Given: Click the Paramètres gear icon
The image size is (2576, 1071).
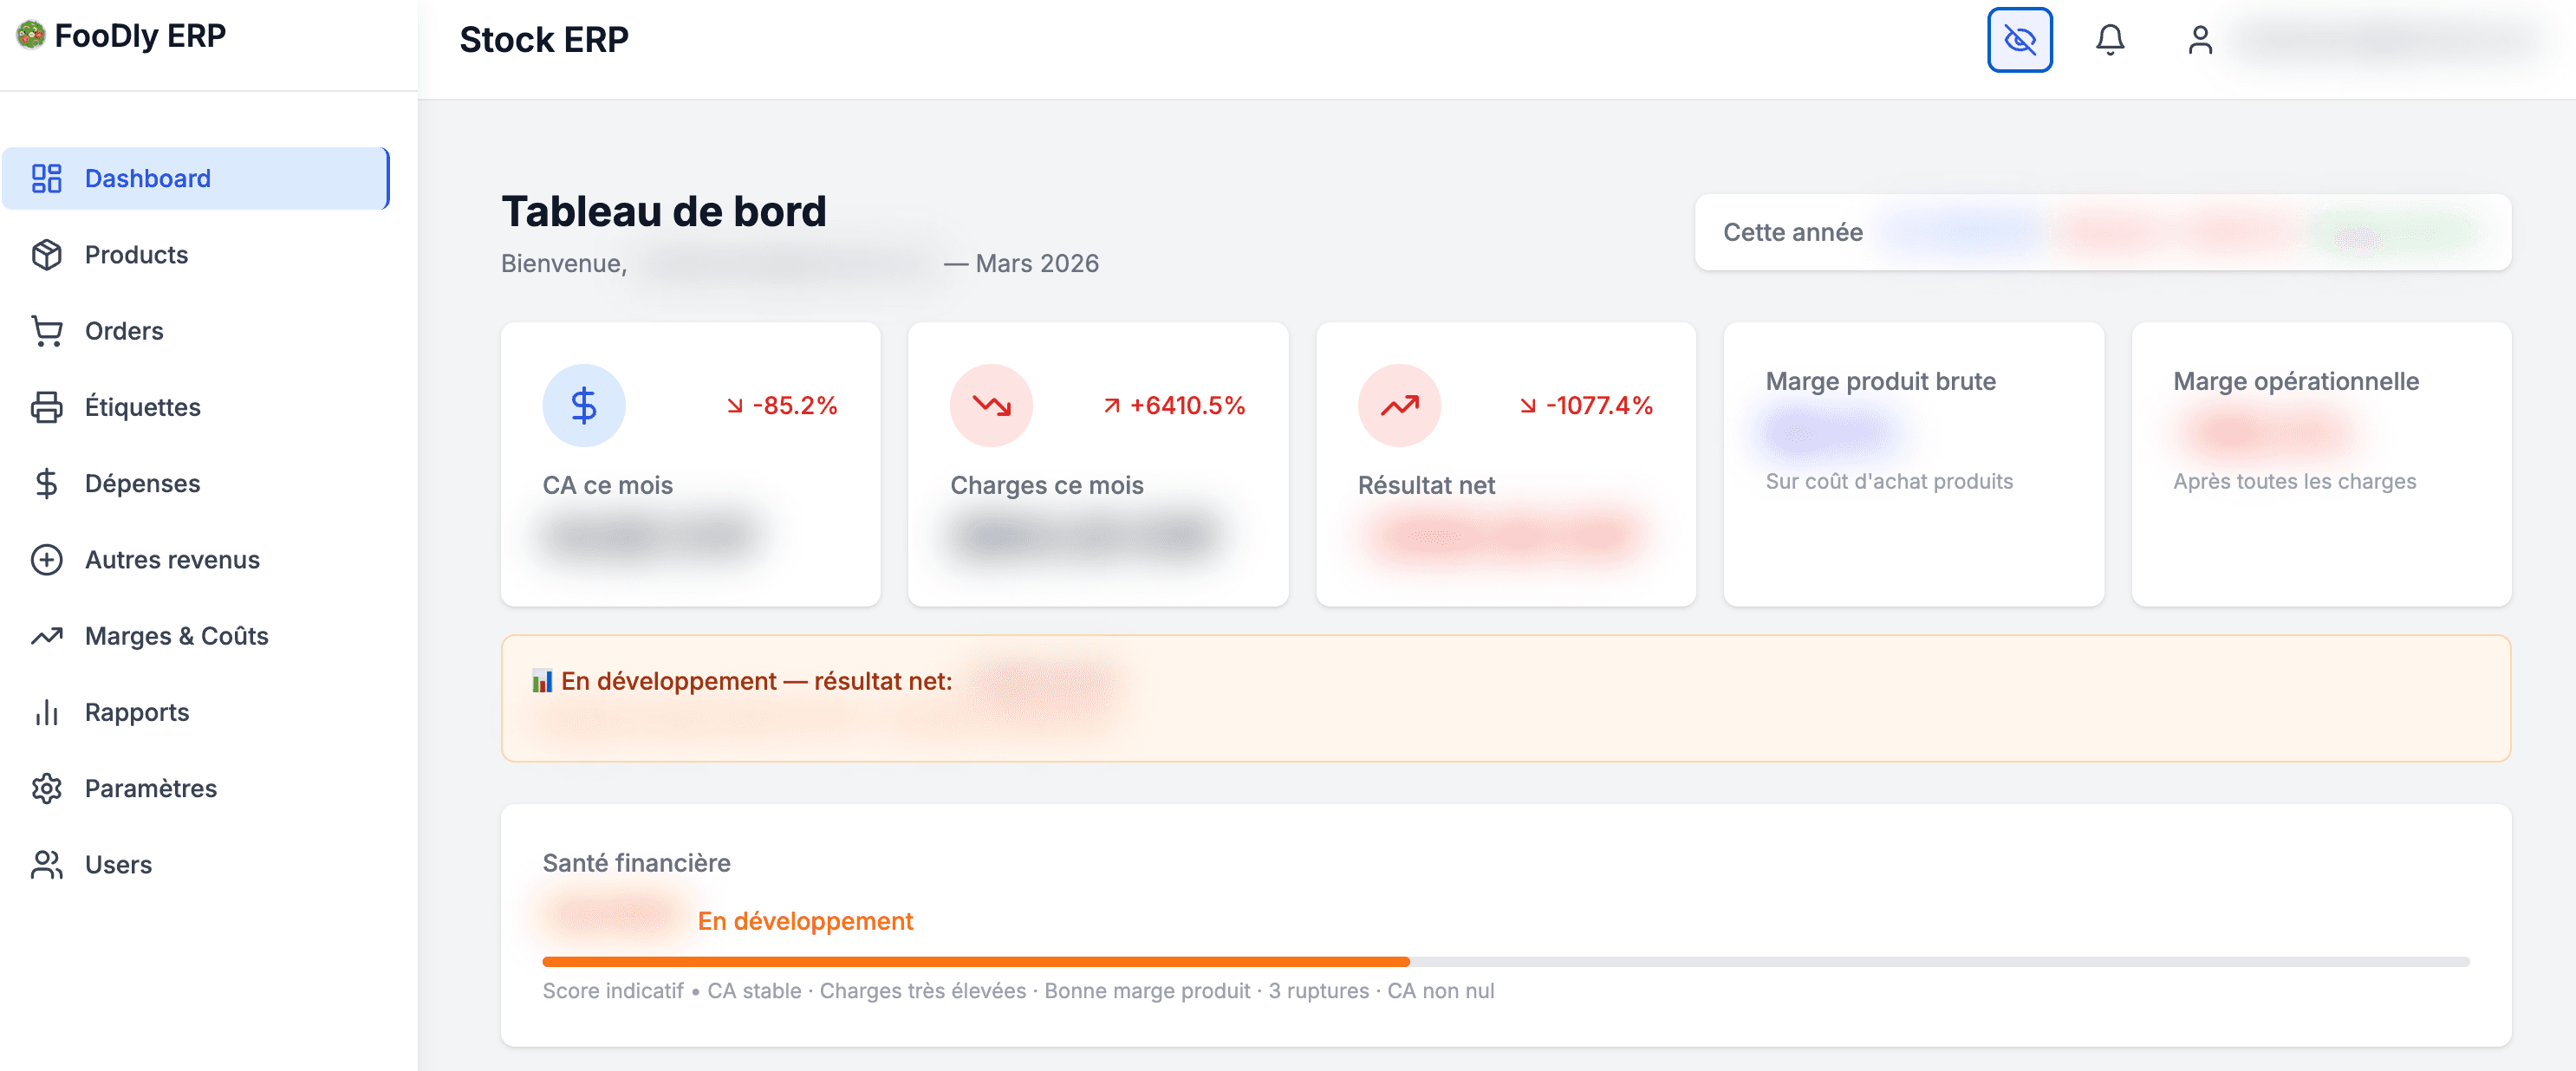Looking at the screenshot, I should 47,788.
